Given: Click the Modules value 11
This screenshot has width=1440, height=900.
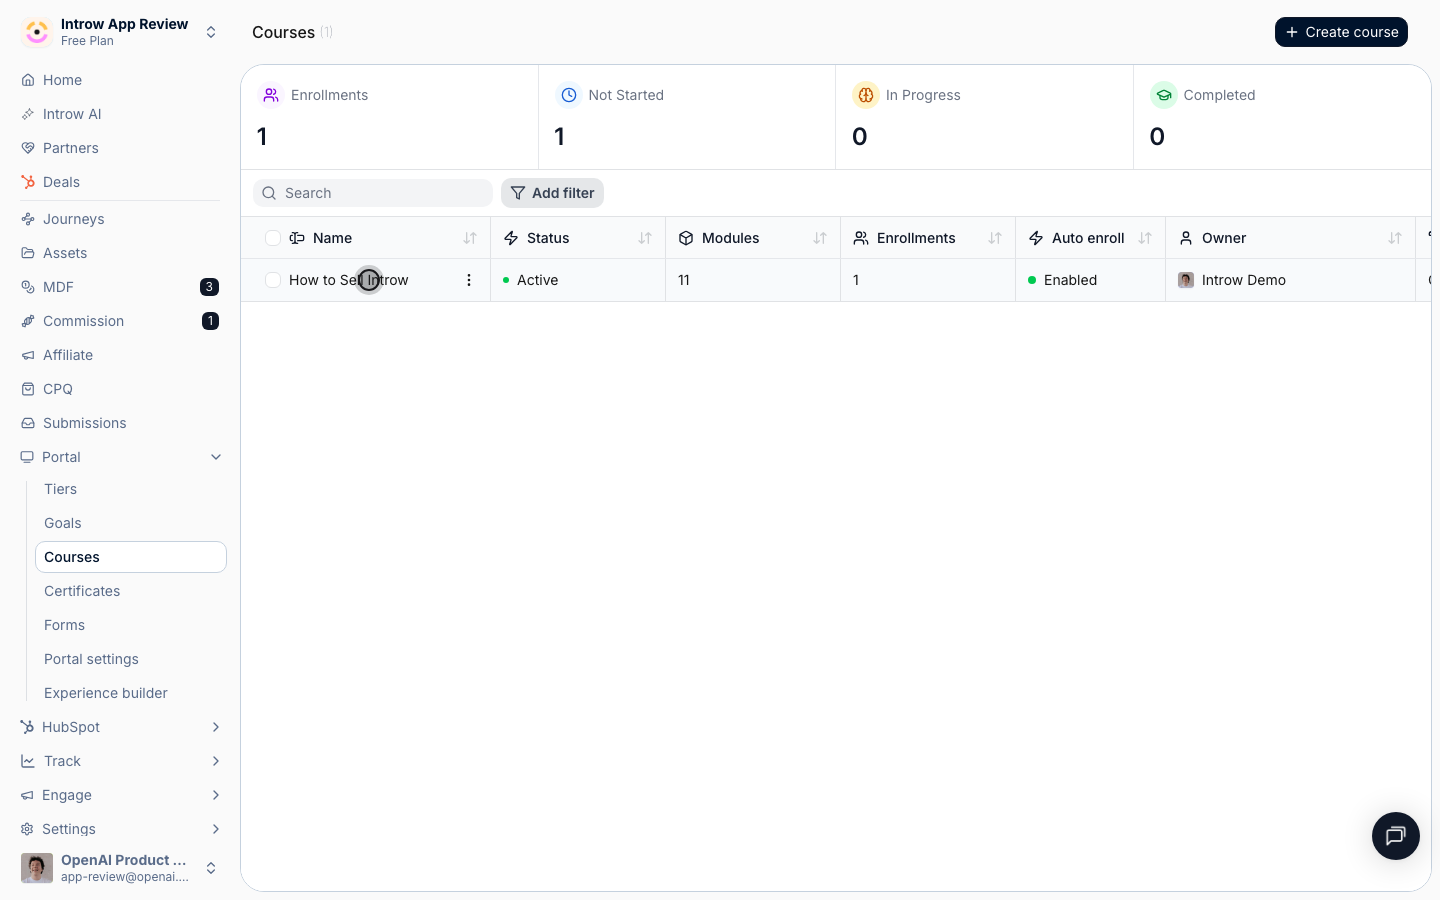Looking at the screenshot, I should [684, 280].
